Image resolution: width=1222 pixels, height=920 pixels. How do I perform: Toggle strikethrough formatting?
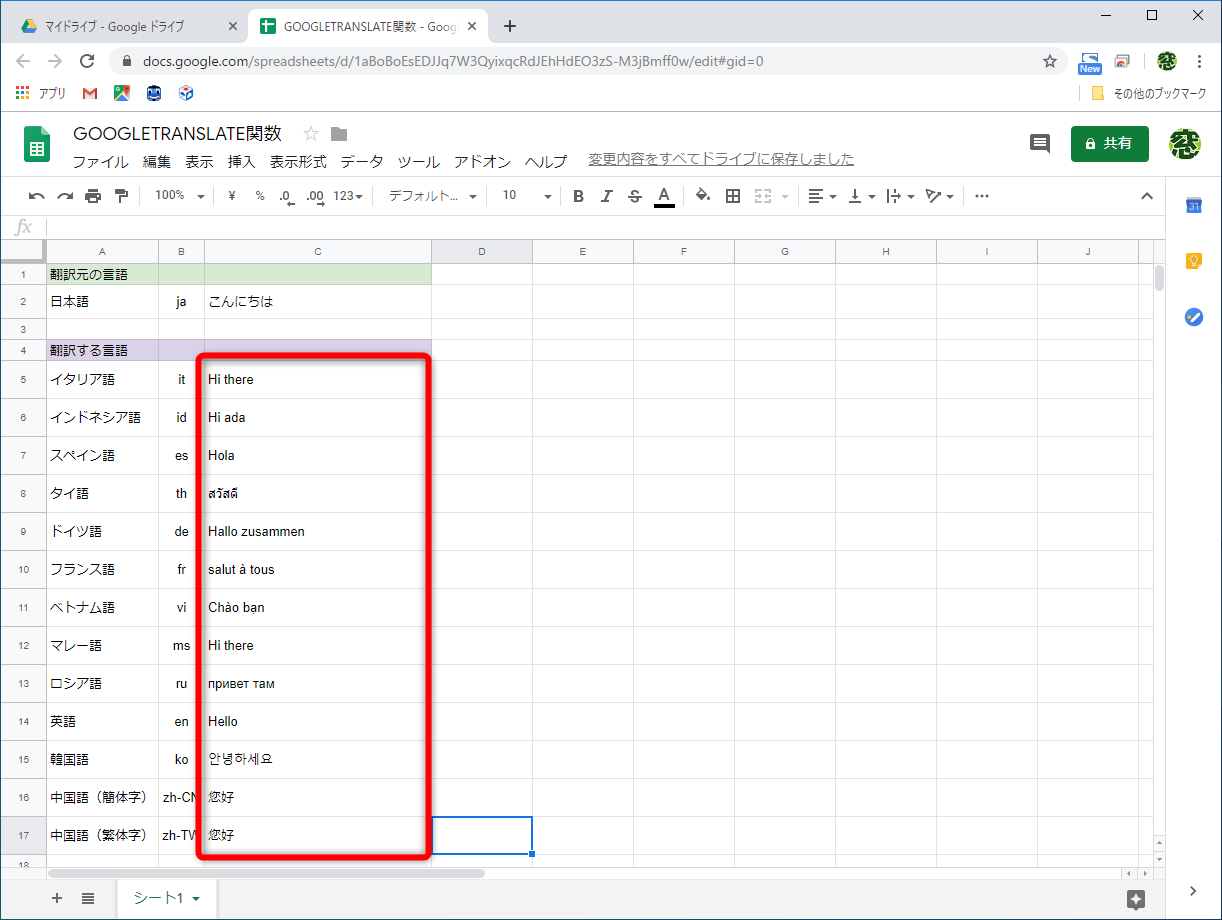tap(635, 196)
